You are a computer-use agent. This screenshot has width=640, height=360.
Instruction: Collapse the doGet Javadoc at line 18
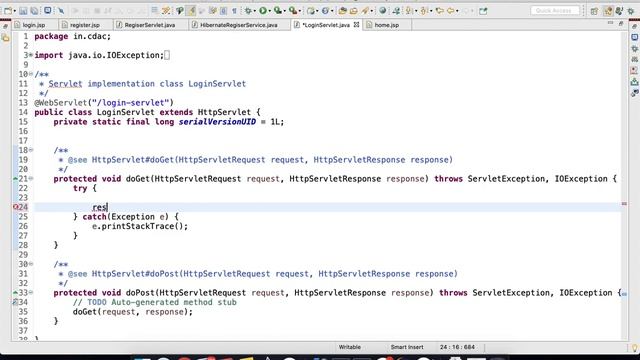[31, 150]
